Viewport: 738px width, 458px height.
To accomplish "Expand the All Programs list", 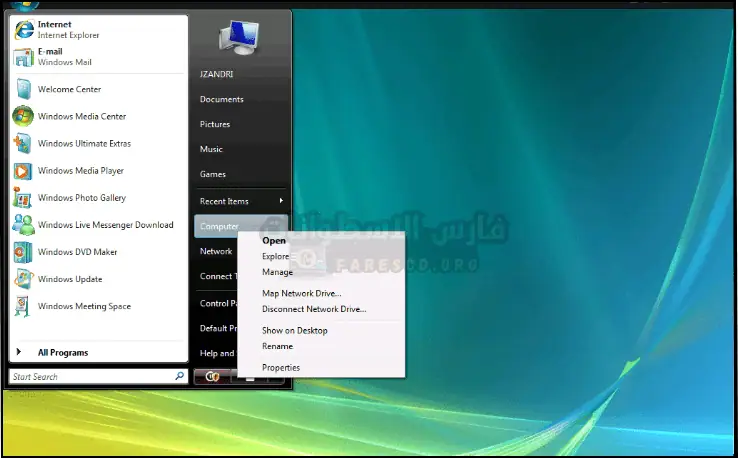I will tap(62, 352).
